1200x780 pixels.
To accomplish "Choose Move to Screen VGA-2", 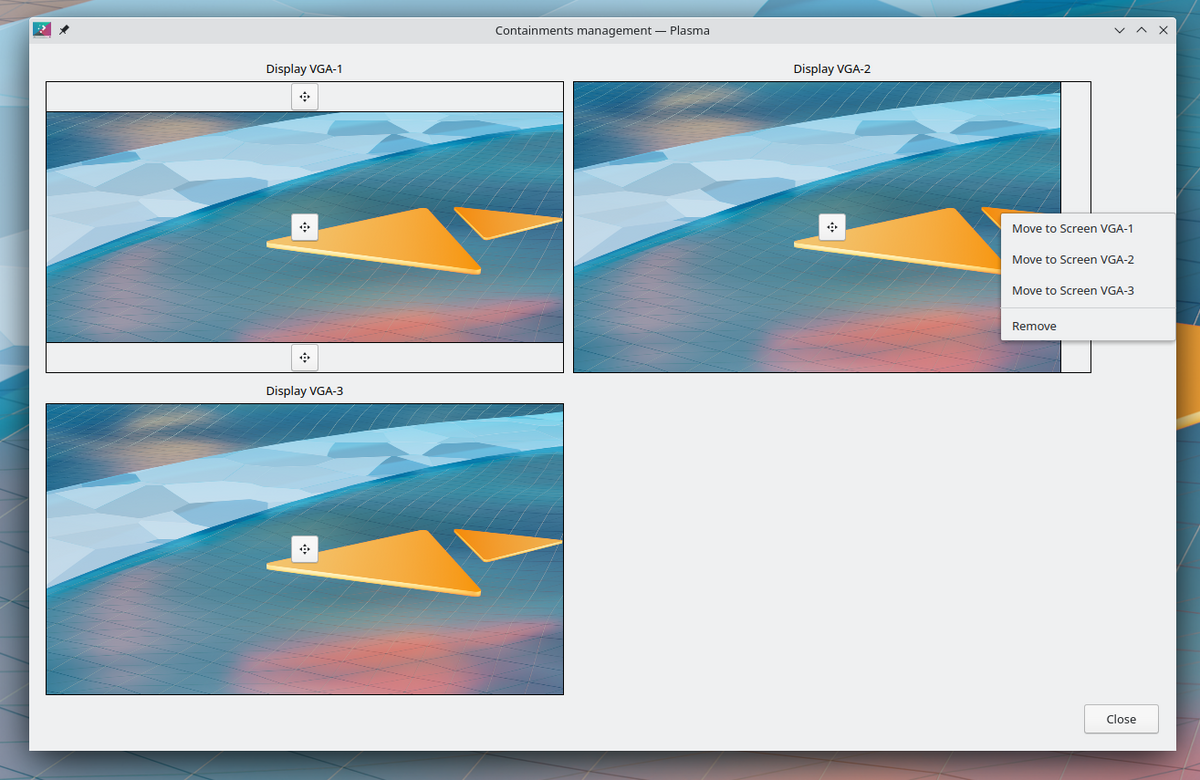I will [x=1072, y=260].
